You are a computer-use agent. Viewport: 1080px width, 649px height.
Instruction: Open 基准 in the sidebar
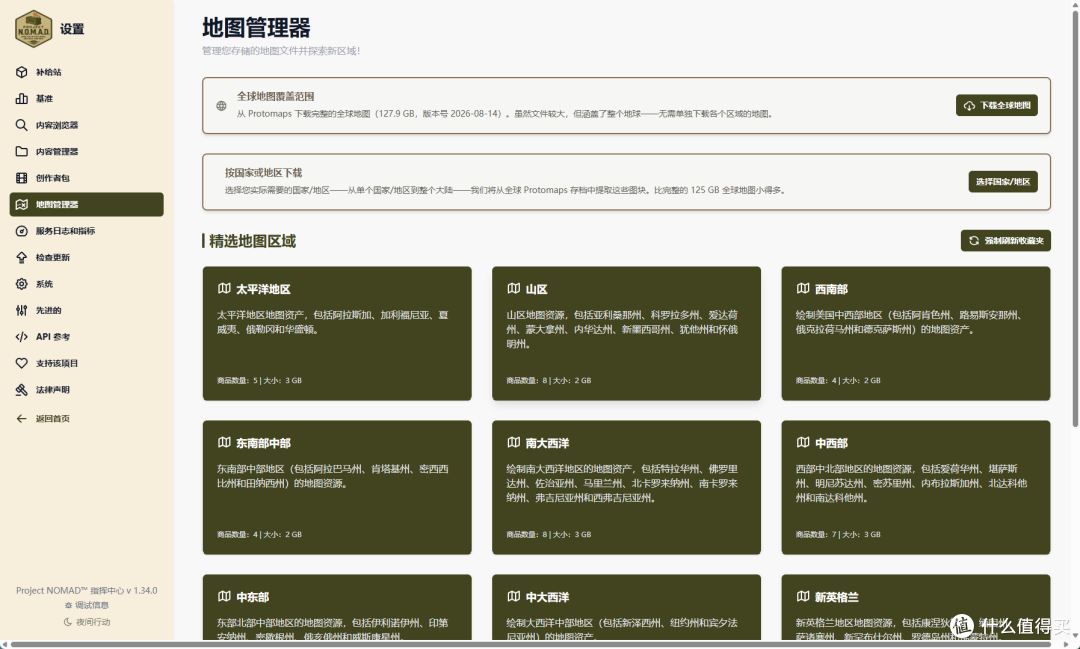[87, 99]
